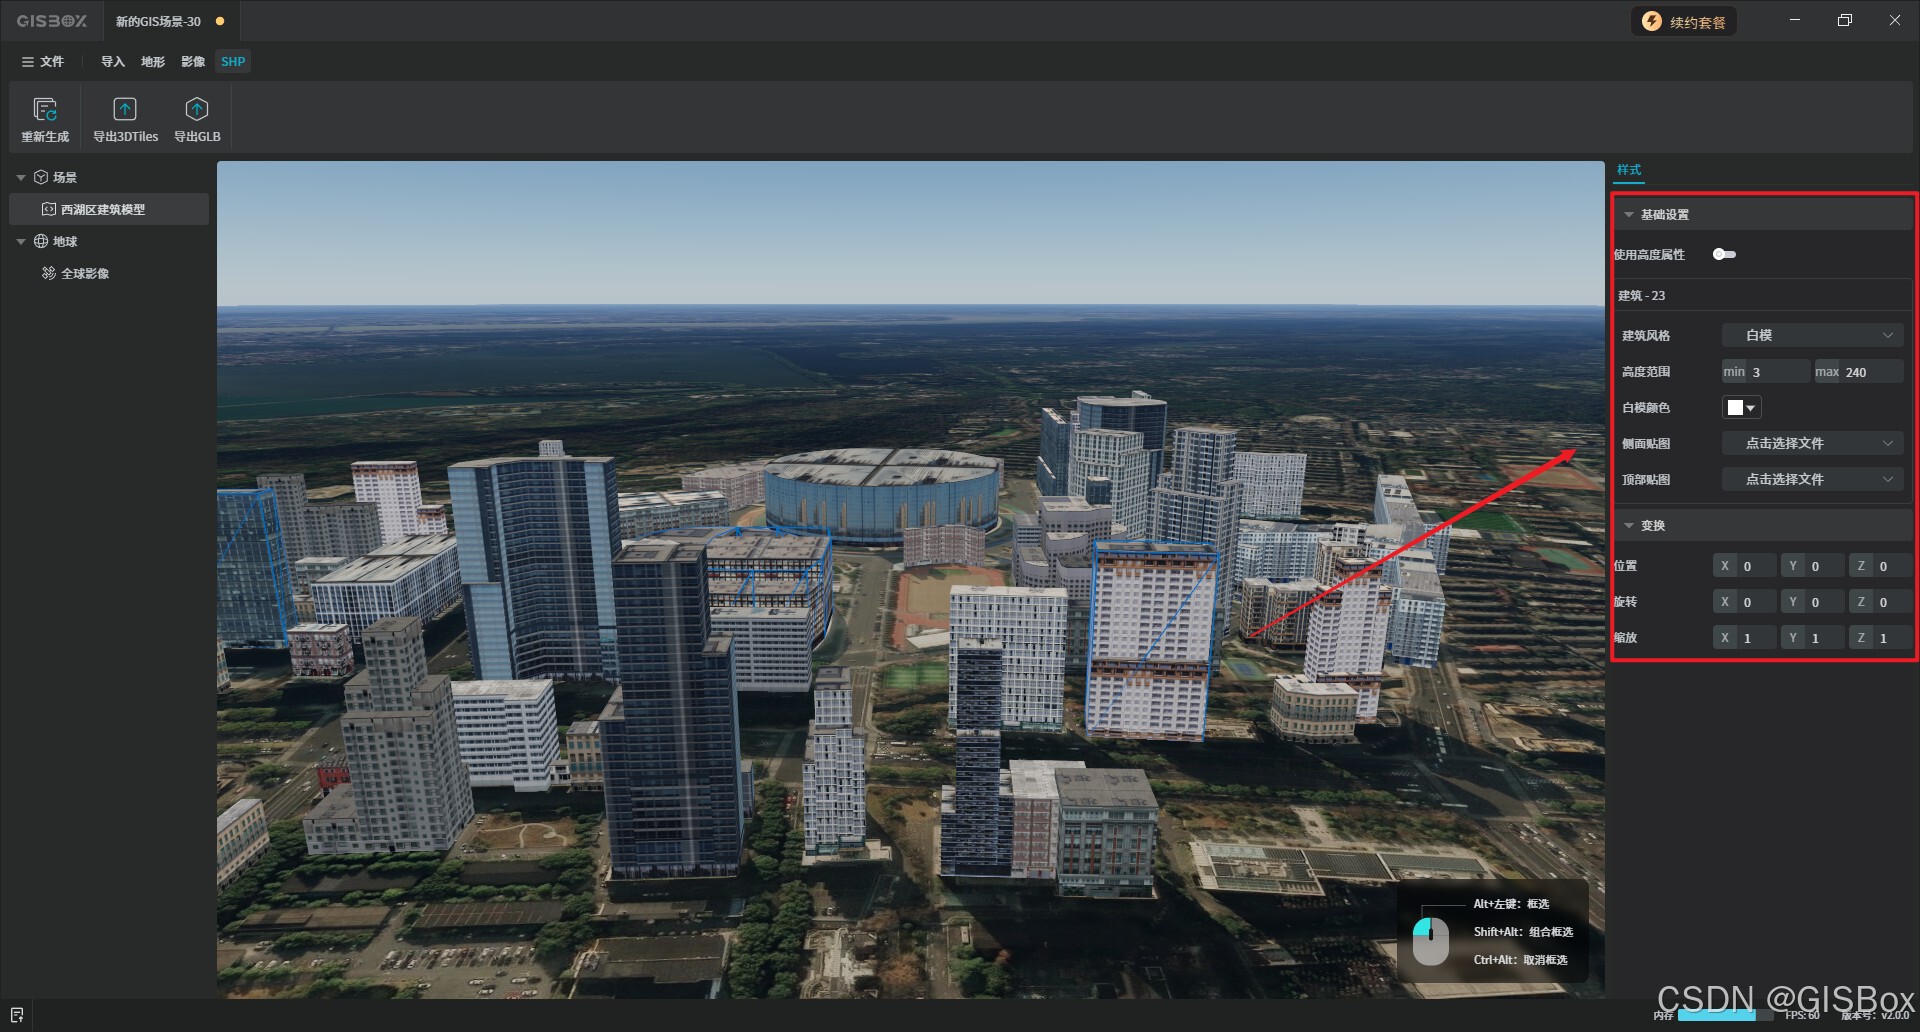Click the 地球 tree label
The width and height of the screenshot is (1920, 1032).
[x=65, y=241]
